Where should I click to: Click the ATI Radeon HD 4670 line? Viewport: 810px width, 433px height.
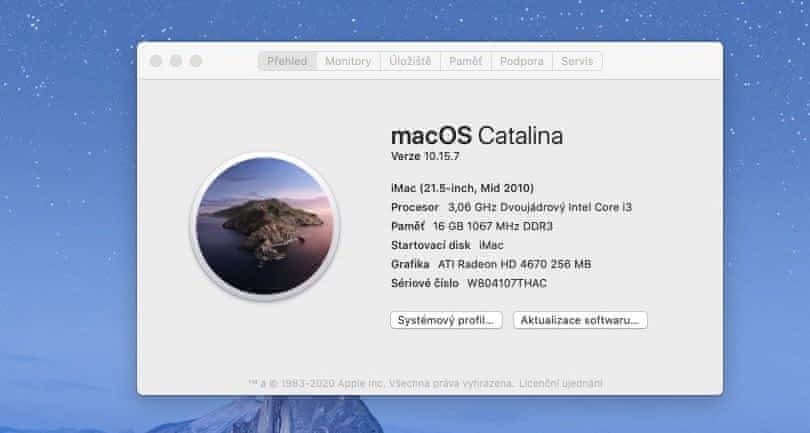[x=491, y=264]
